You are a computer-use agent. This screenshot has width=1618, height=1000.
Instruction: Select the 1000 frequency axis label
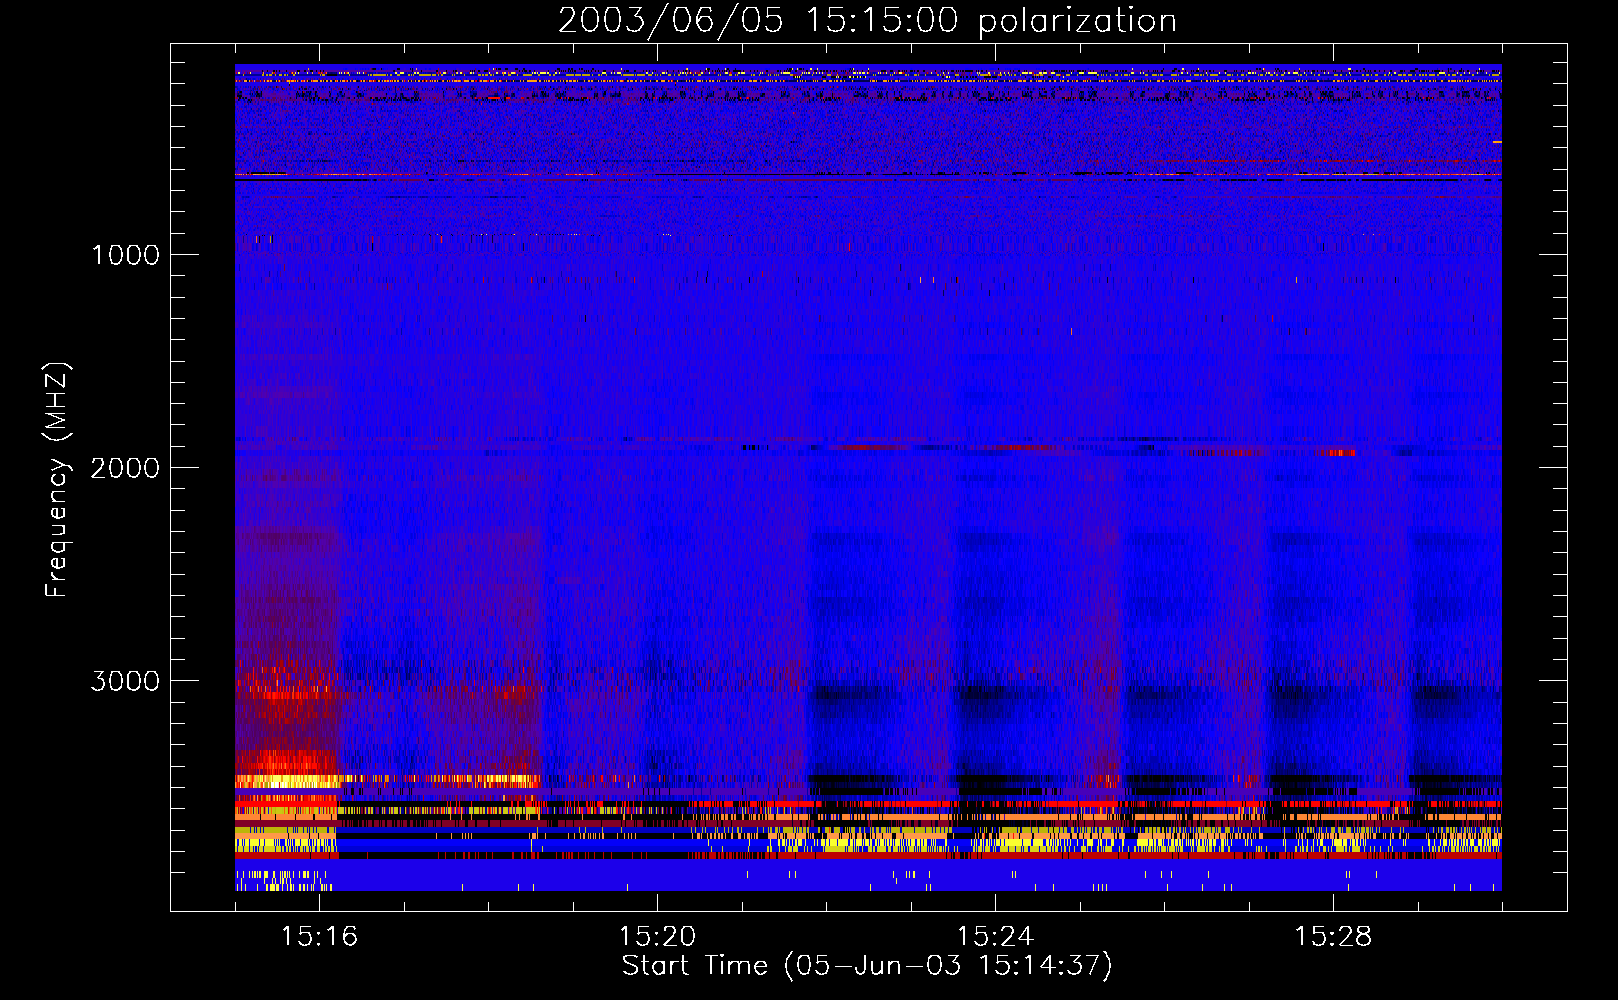point(125,255)
